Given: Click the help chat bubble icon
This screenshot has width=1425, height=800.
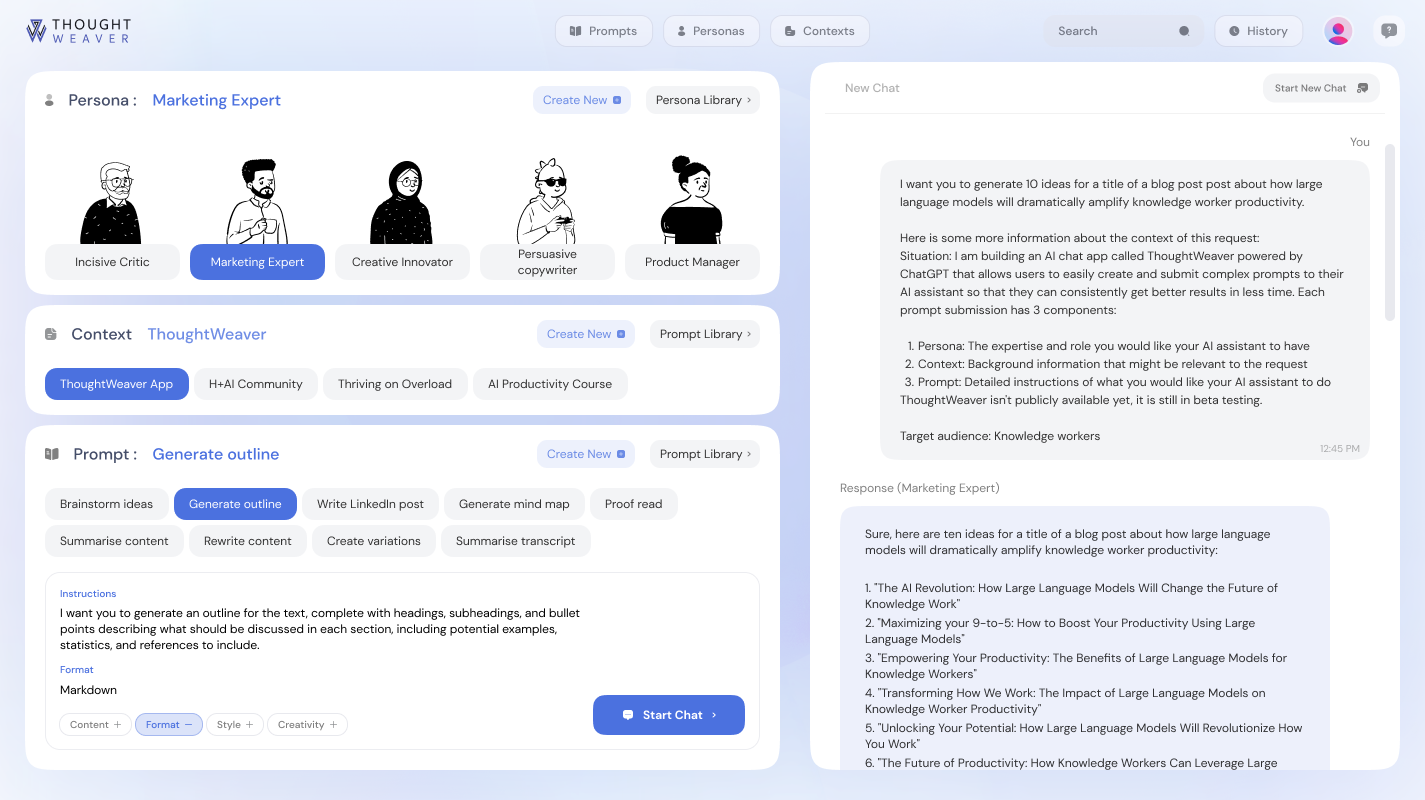Looking at the screenshot, I should (1389, 31).
